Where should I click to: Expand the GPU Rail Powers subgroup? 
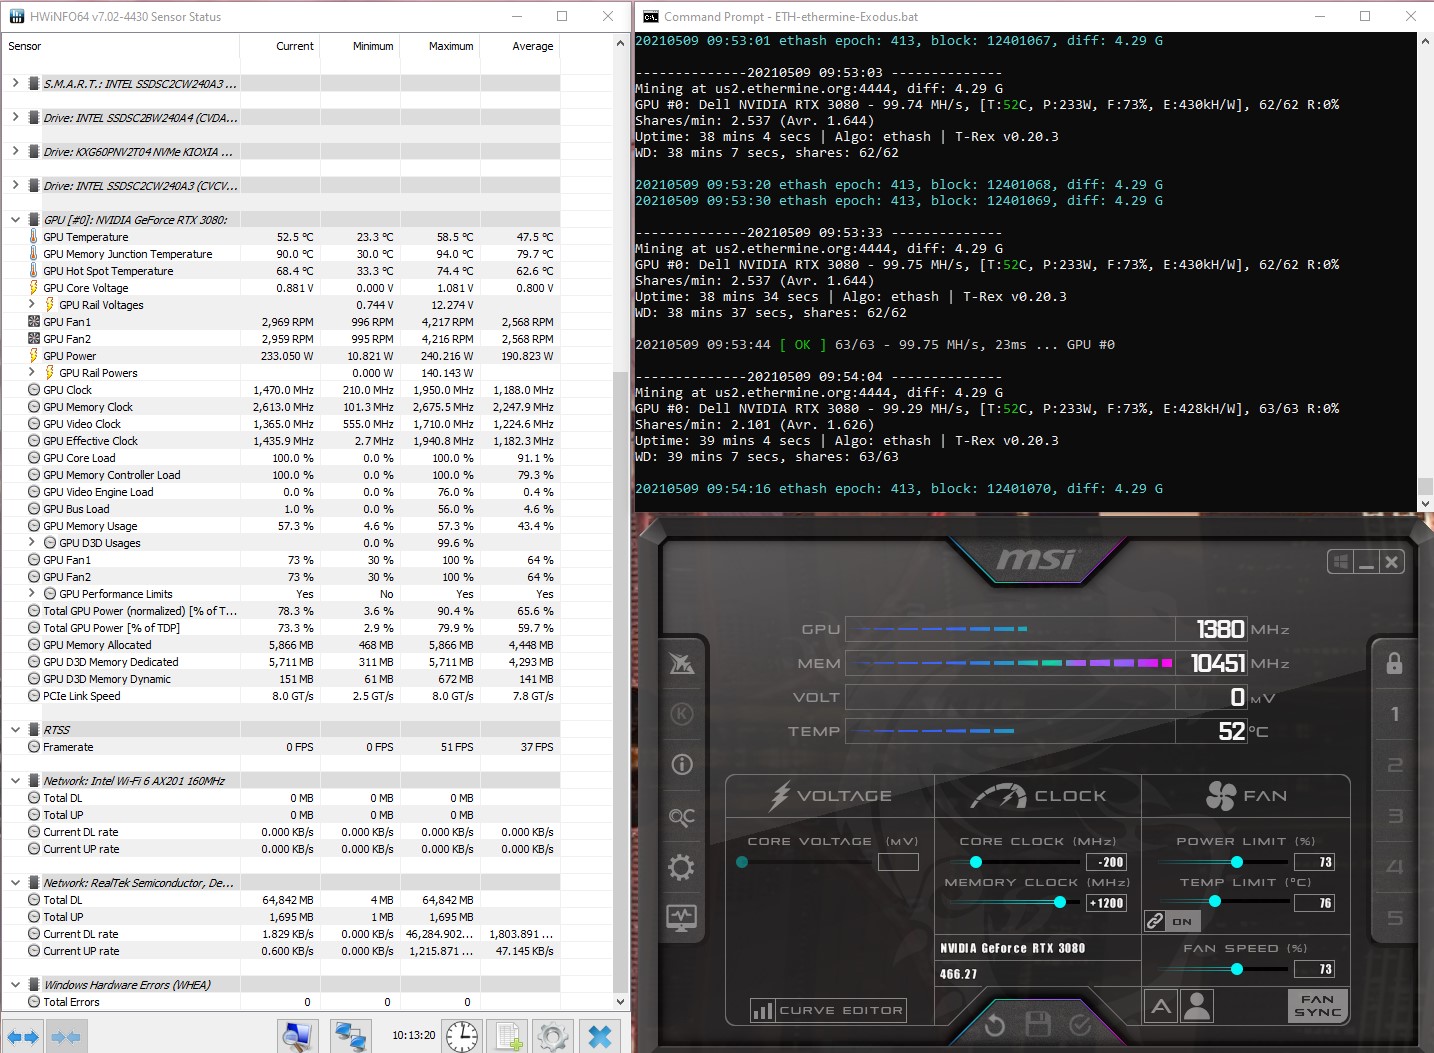click(x=31, y=372)
